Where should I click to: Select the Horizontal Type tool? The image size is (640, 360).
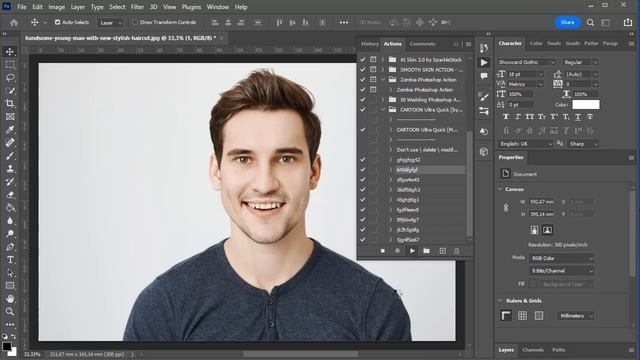click(10, 260)
